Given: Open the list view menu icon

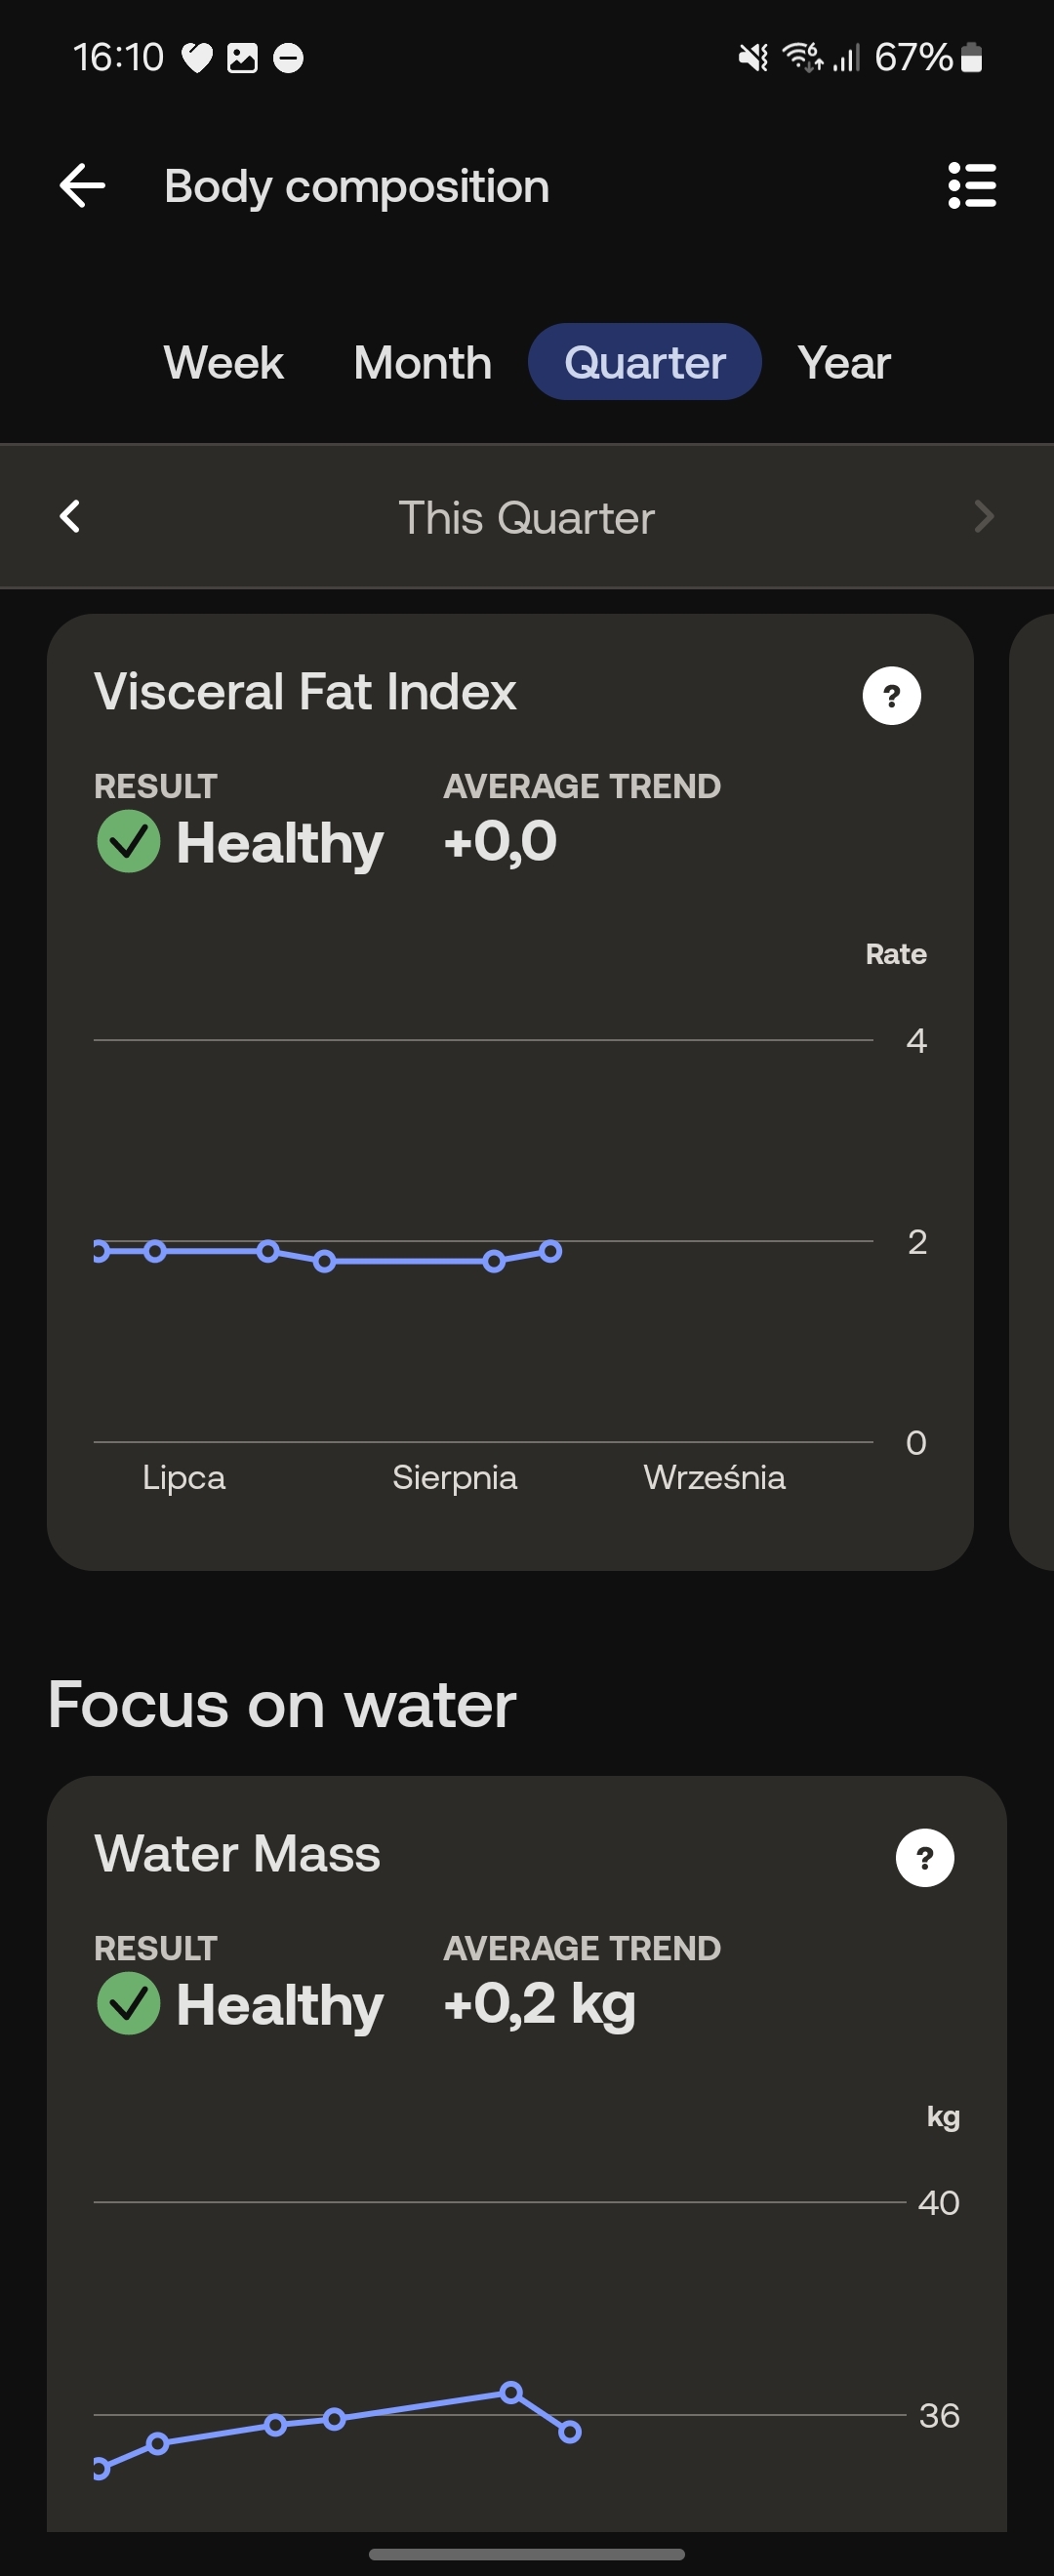Looking at the screenshot, I should [x=971, y=186].
